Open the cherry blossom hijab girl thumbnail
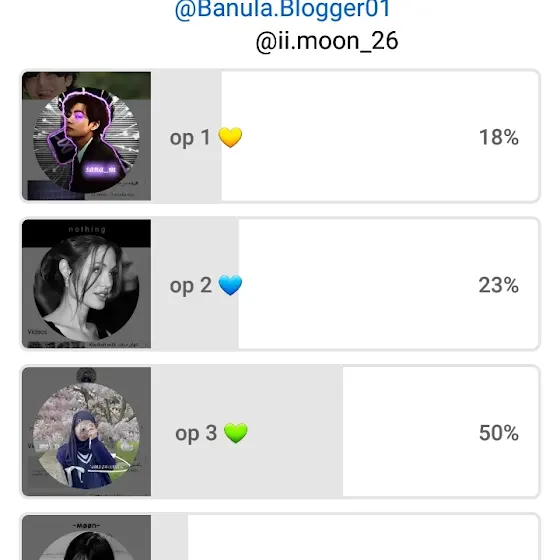The width and height of the screenshot is (560, 560). (86, 431)
